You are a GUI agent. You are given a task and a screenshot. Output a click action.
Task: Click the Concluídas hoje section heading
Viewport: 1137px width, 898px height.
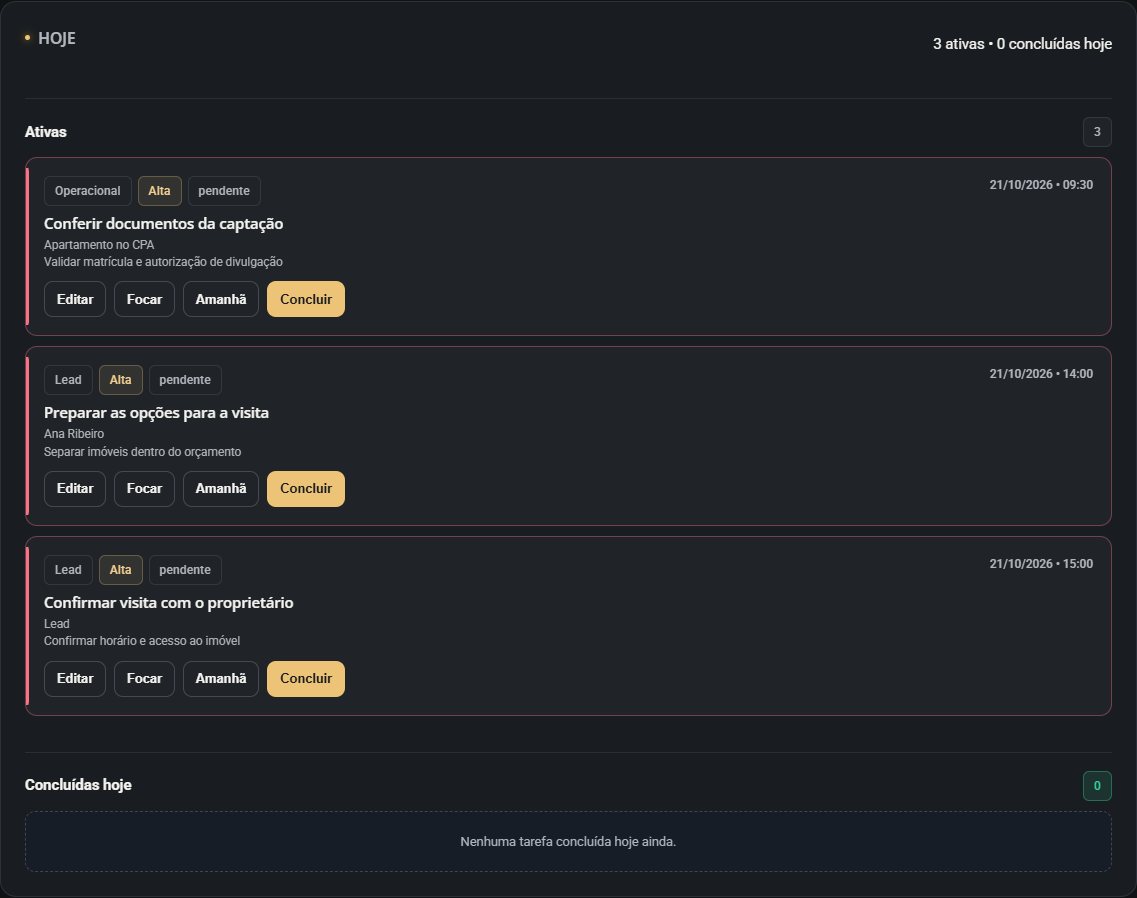point(78,785)
